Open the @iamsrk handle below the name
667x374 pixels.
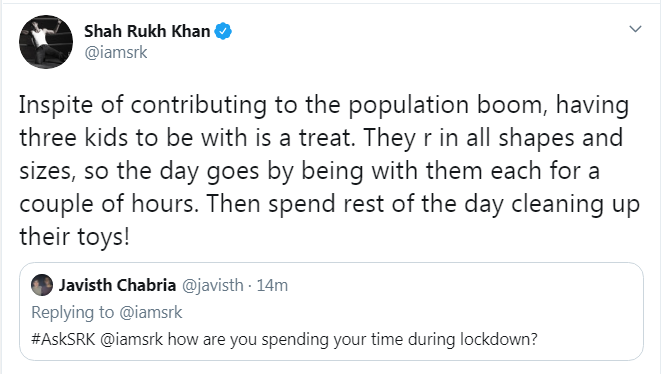(x=116, y=53)
